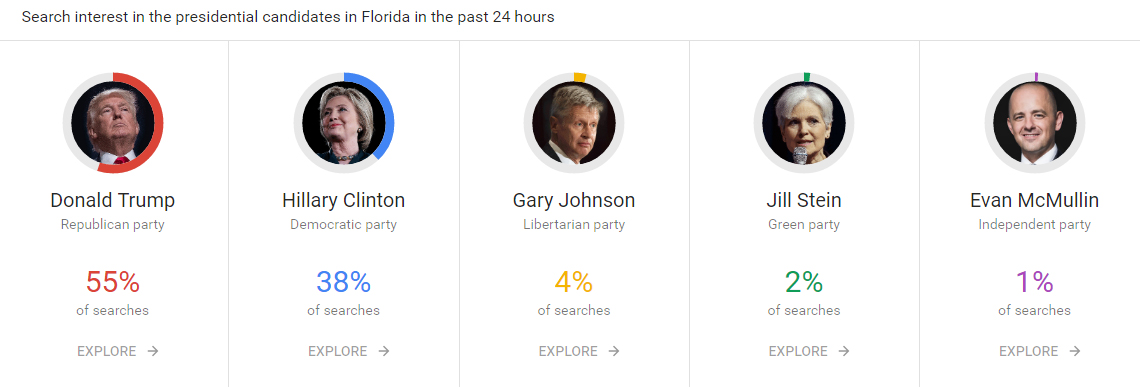This screenshot has height=387, width=1140.
Task: Click the Donald Trump name heading
Action: 113,200
